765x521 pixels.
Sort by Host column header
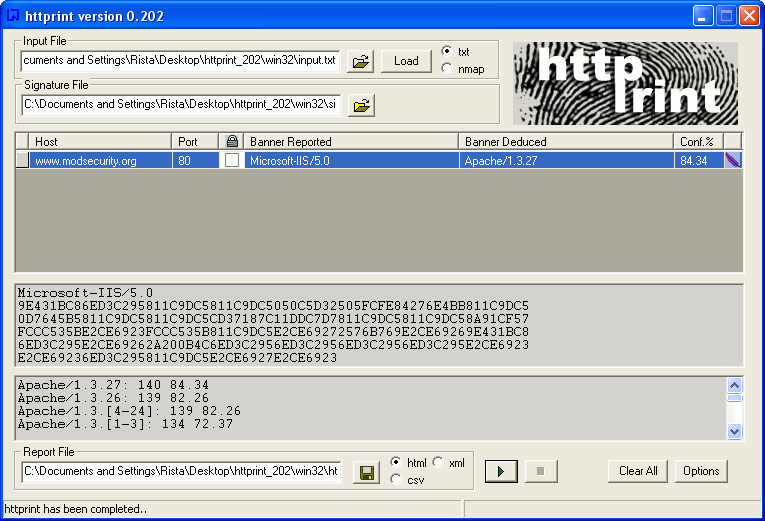tap(100, 141)
